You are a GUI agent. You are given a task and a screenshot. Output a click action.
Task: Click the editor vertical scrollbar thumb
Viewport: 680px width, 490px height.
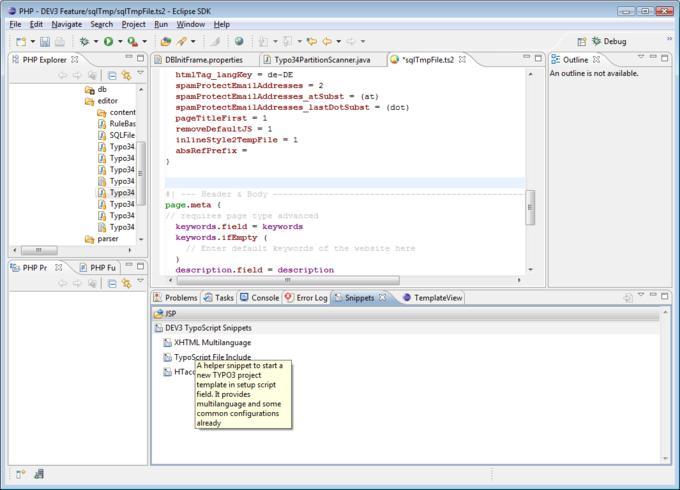[530, 207]
